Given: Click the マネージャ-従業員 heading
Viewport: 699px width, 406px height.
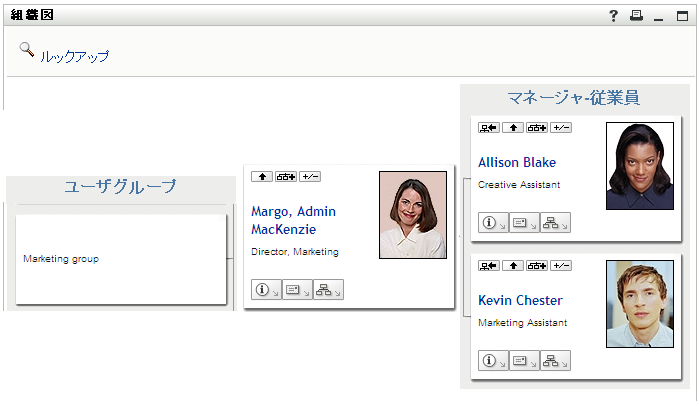Looking at the screenshot, I should (x=574, y=98).
